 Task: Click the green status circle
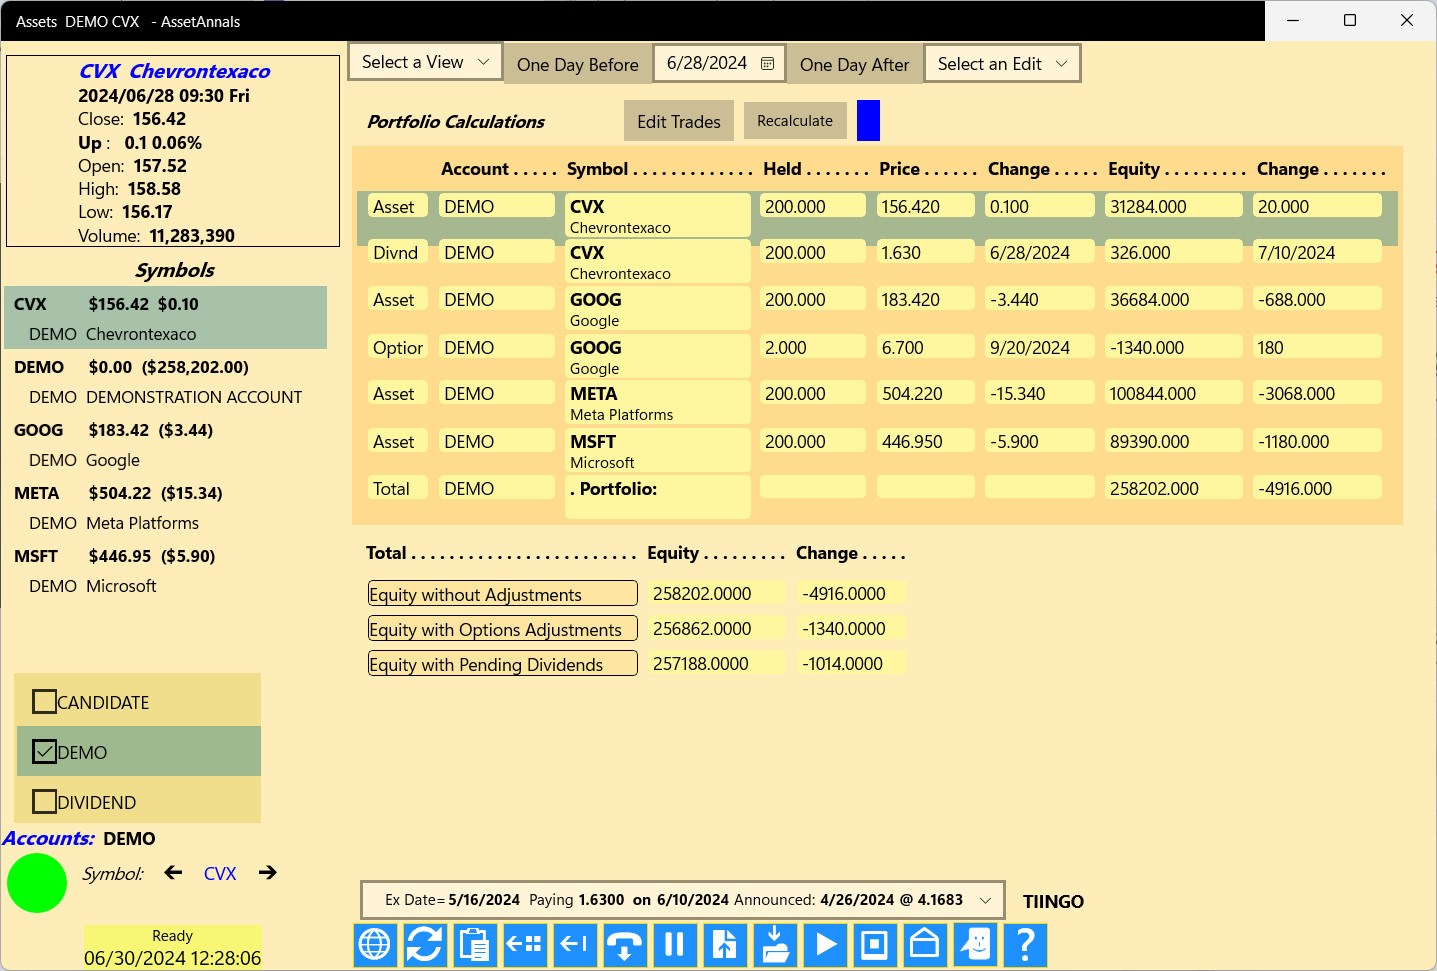[37, 883]
